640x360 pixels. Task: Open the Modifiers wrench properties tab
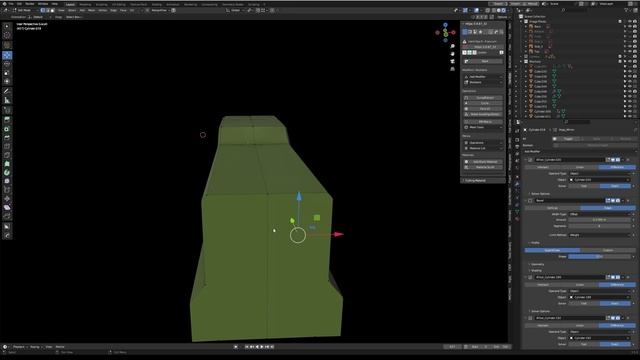(517, 184)
